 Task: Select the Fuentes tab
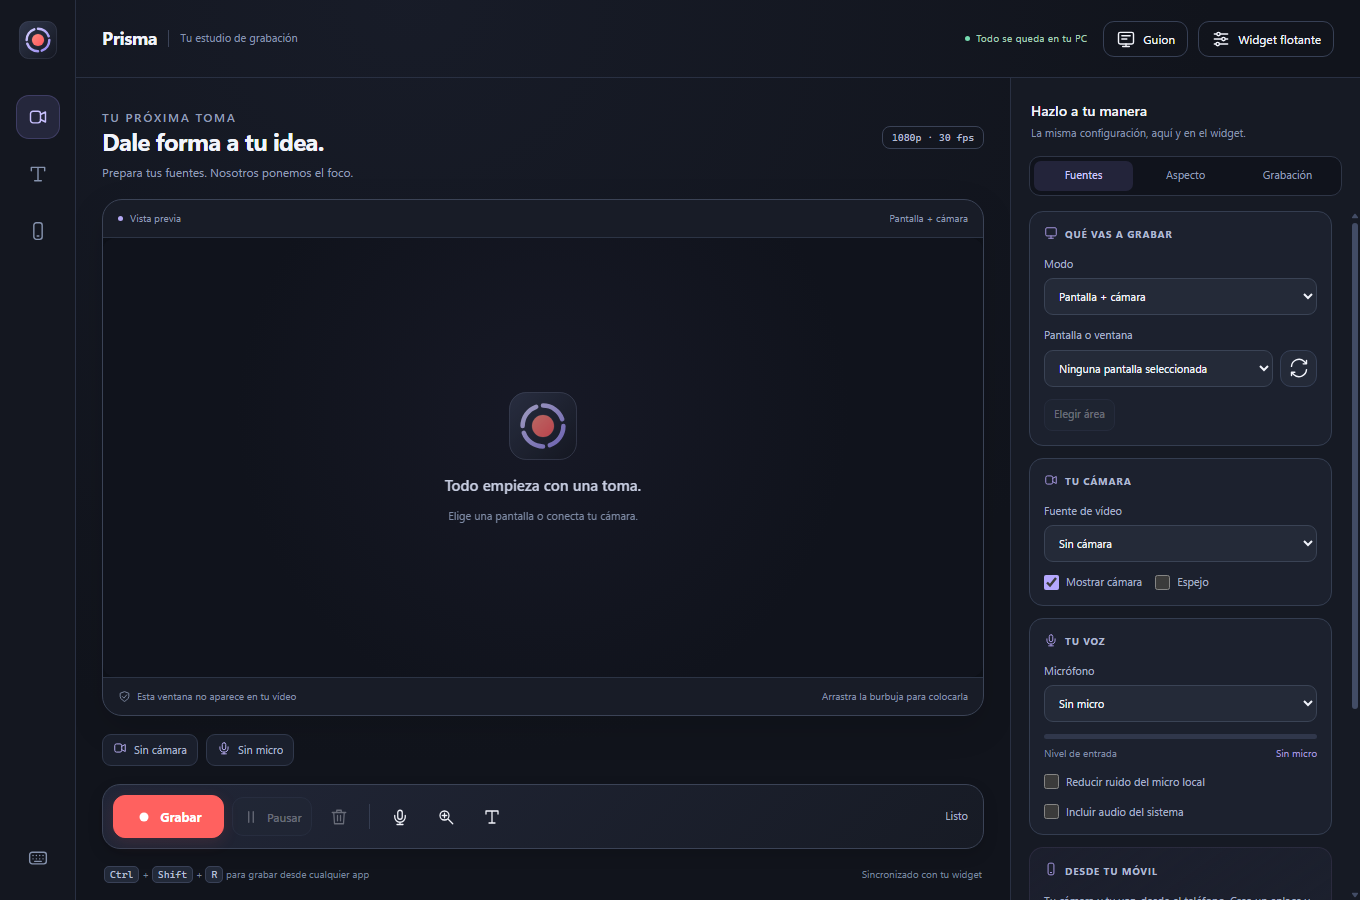point(1083,175)
